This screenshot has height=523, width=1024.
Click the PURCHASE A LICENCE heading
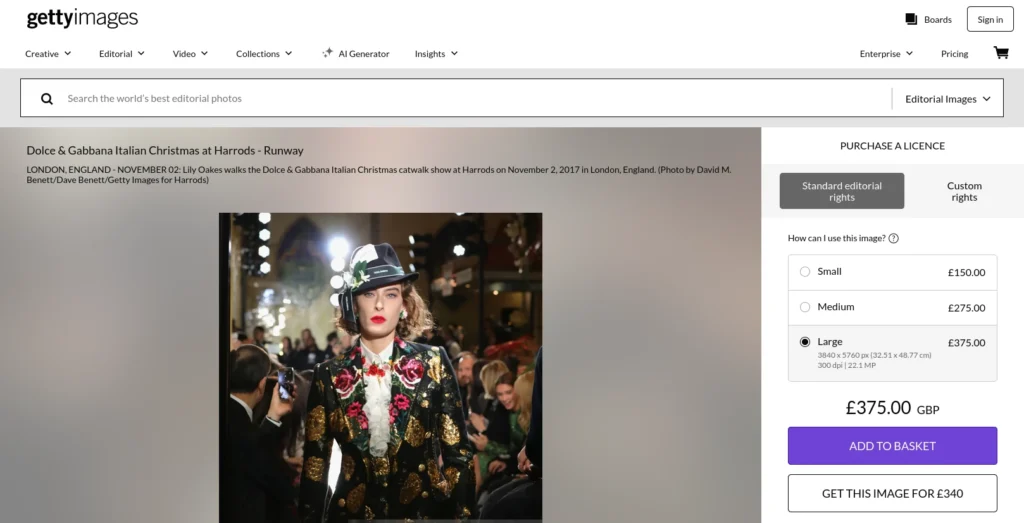click(x=892, y=146)
